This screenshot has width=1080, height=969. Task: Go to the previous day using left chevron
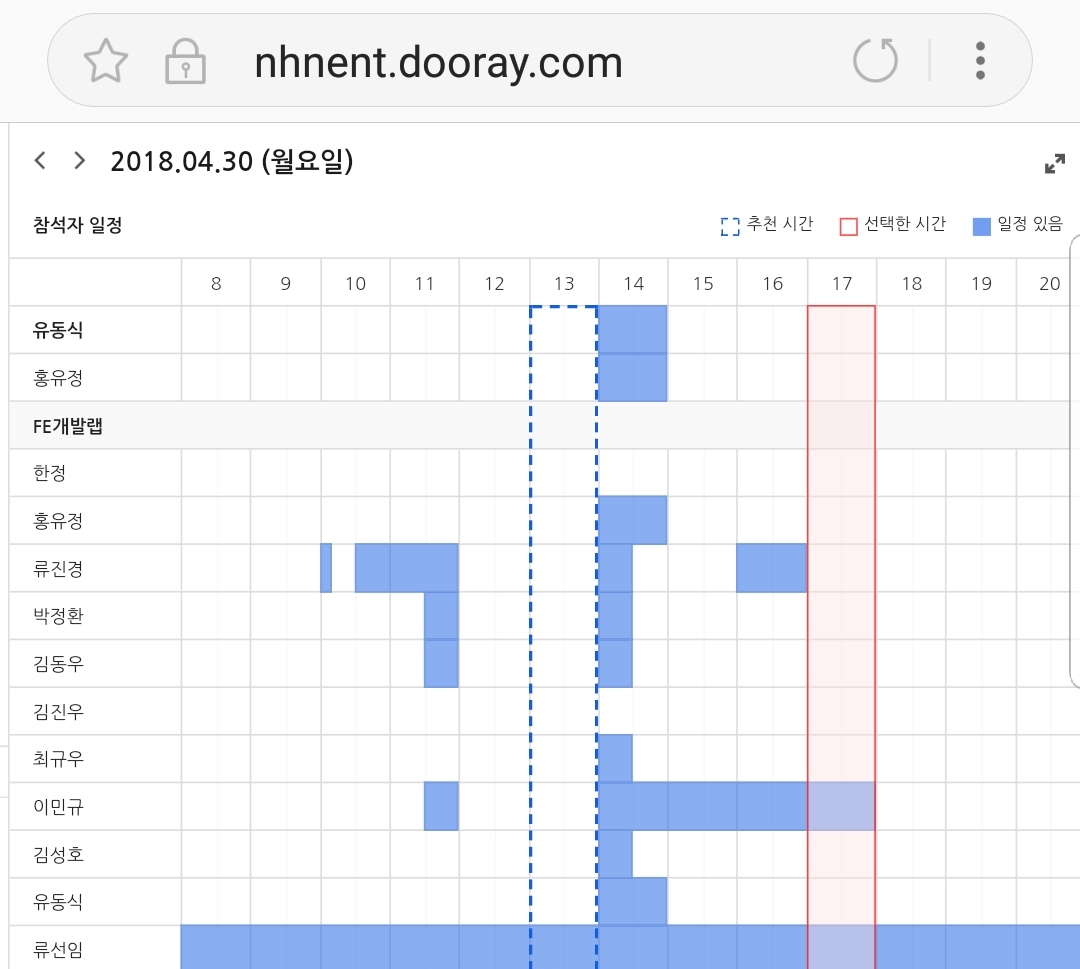(39, 160)
